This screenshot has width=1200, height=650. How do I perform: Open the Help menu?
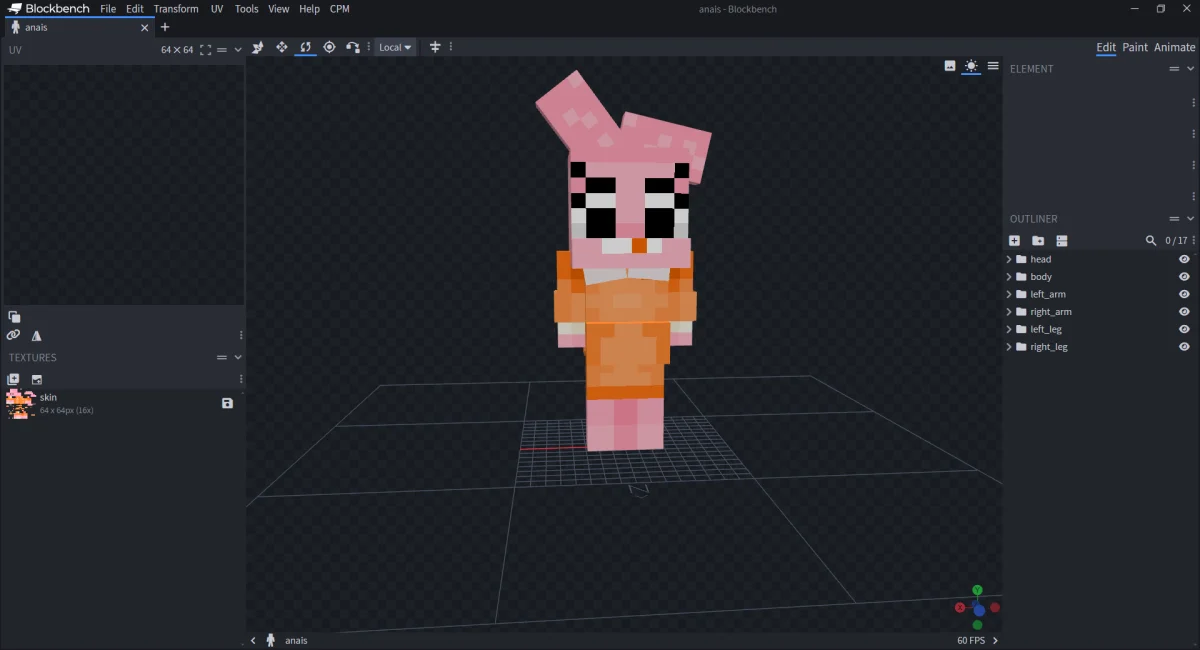click(x=310, y=9)
